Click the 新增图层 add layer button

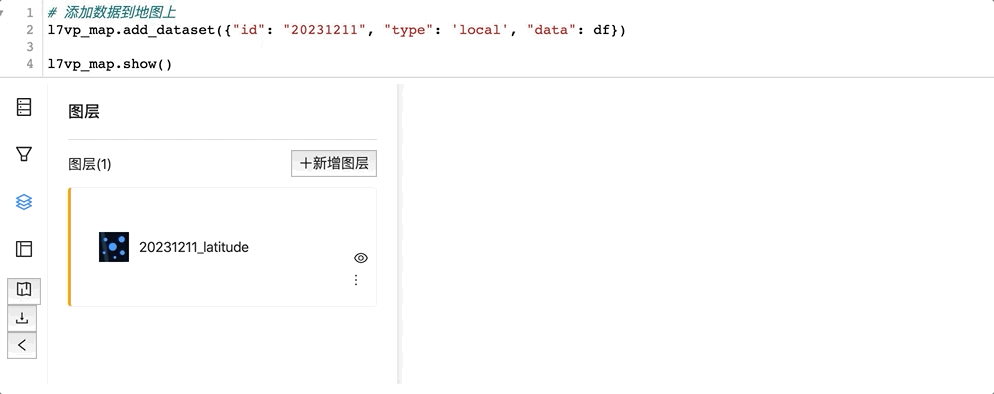pos(334,163)
